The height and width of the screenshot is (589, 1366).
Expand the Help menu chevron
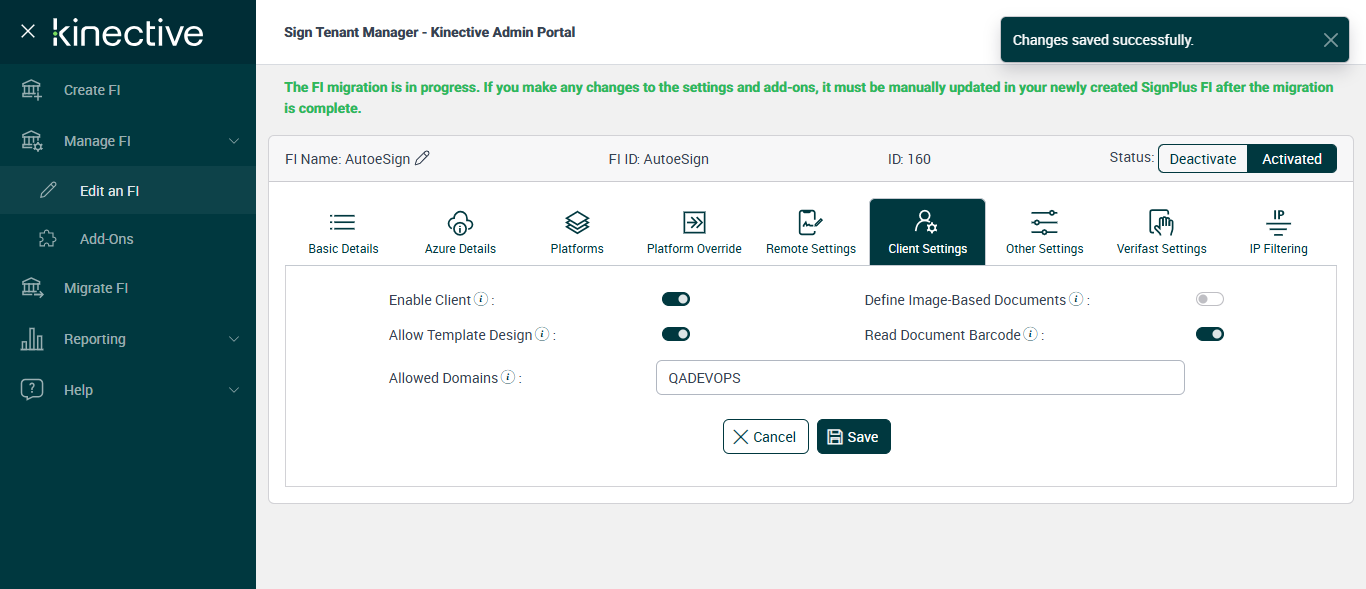[234, 390]
